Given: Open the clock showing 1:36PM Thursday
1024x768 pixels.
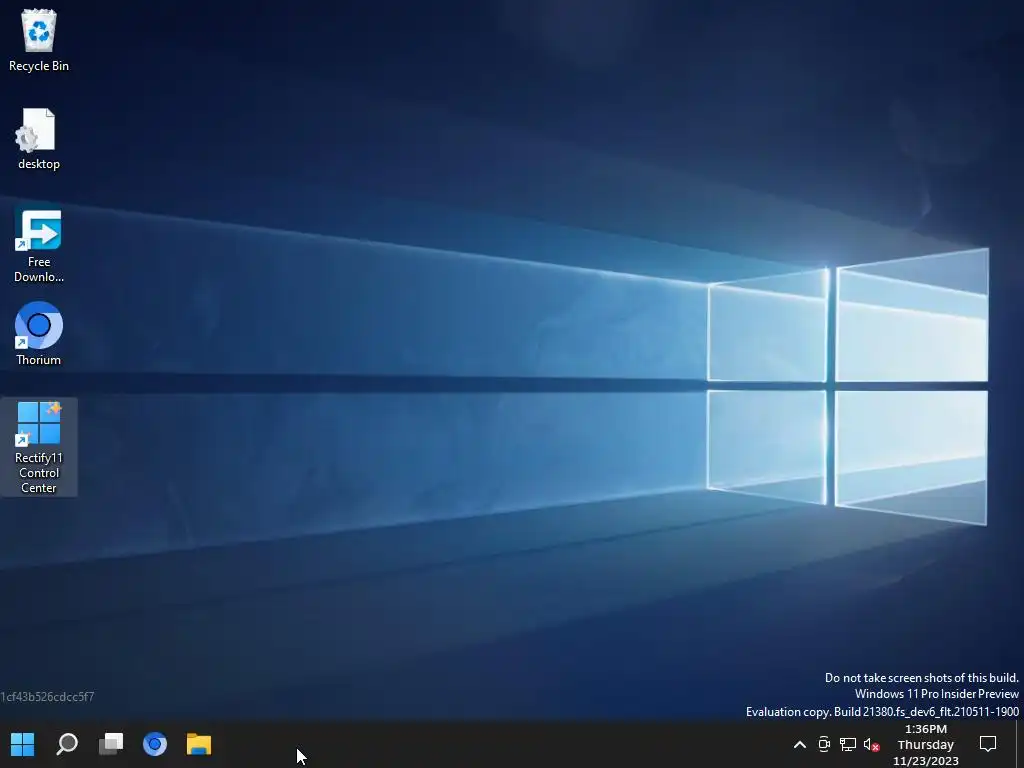Looking at the screenshot, I should tap(925, 745).
